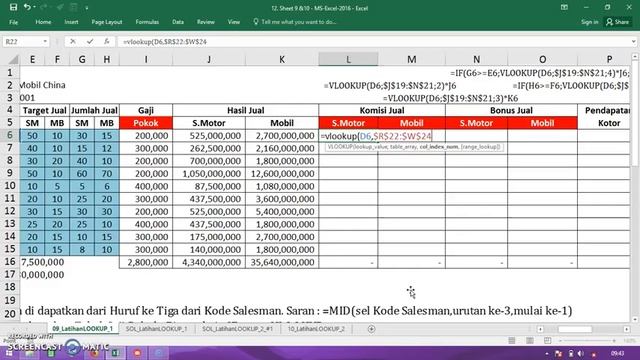Click the vertical scrollbar down arrow
Screen dimensions: 640x360
click(635, 320)
